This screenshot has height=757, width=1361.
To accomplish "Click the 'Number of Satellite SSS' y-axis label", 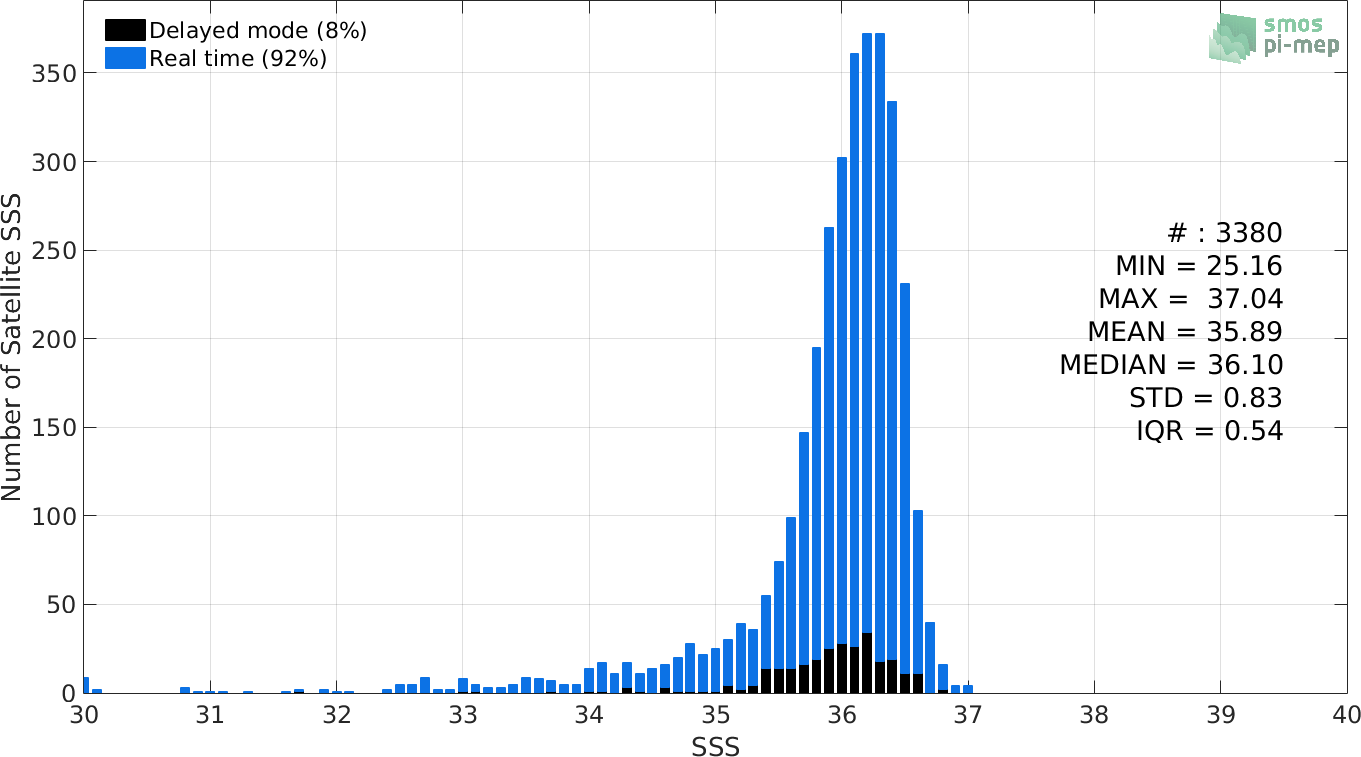I will click(x=12, y=348).
